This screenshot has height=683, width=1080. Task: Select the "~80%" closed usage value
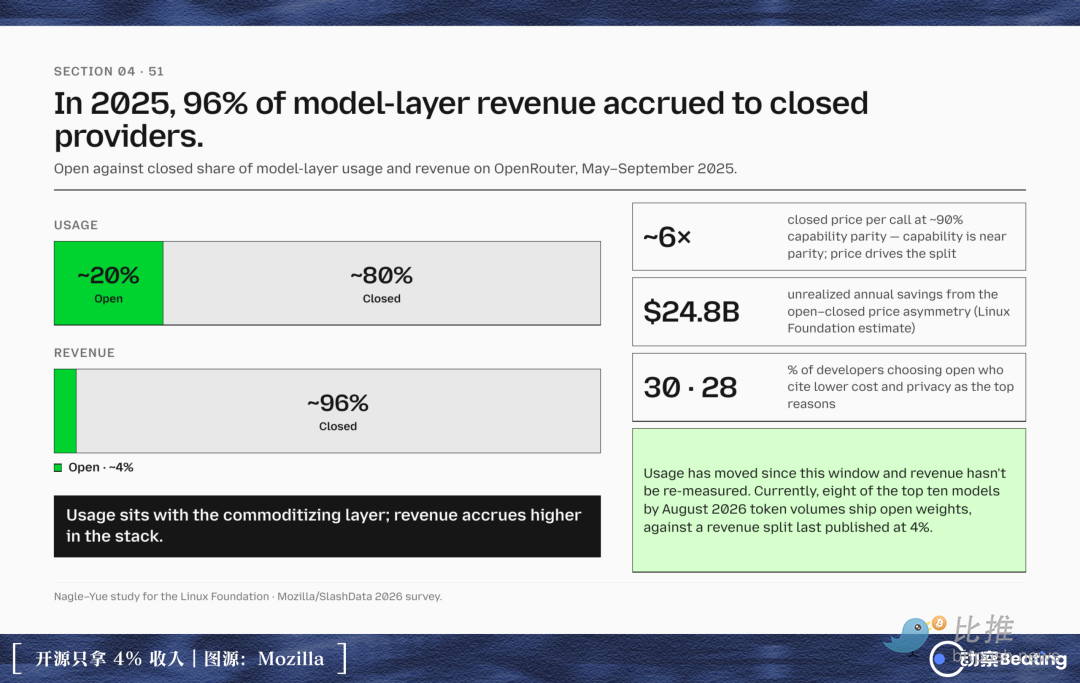click(x=382, y=275)
